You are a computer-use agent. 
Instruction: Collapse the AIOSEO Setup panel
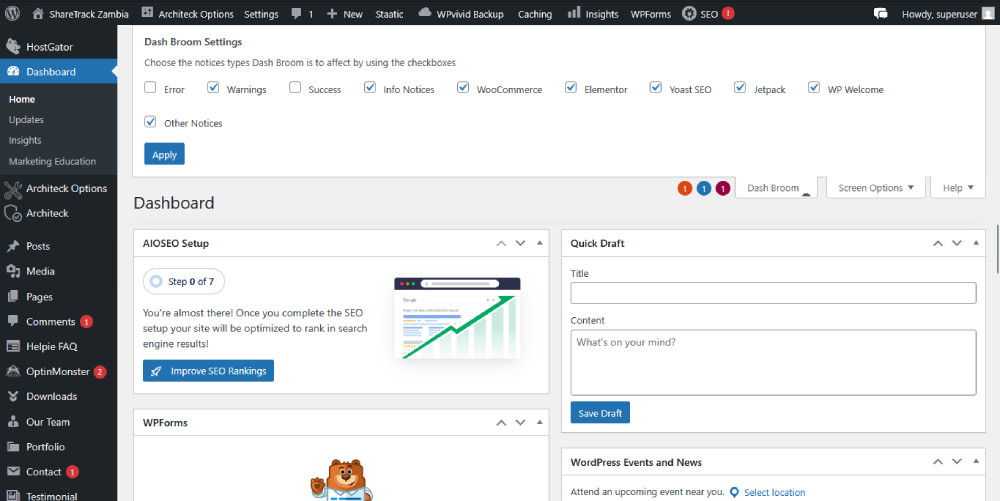coord(540,243)
